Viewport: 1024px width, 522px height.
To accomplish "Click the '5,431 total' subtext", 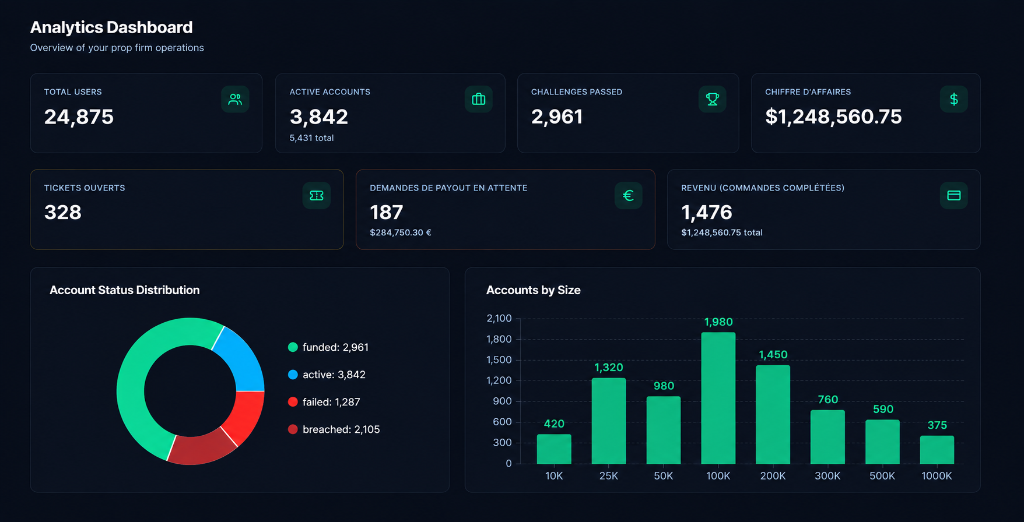I will (x=312, y=138).
